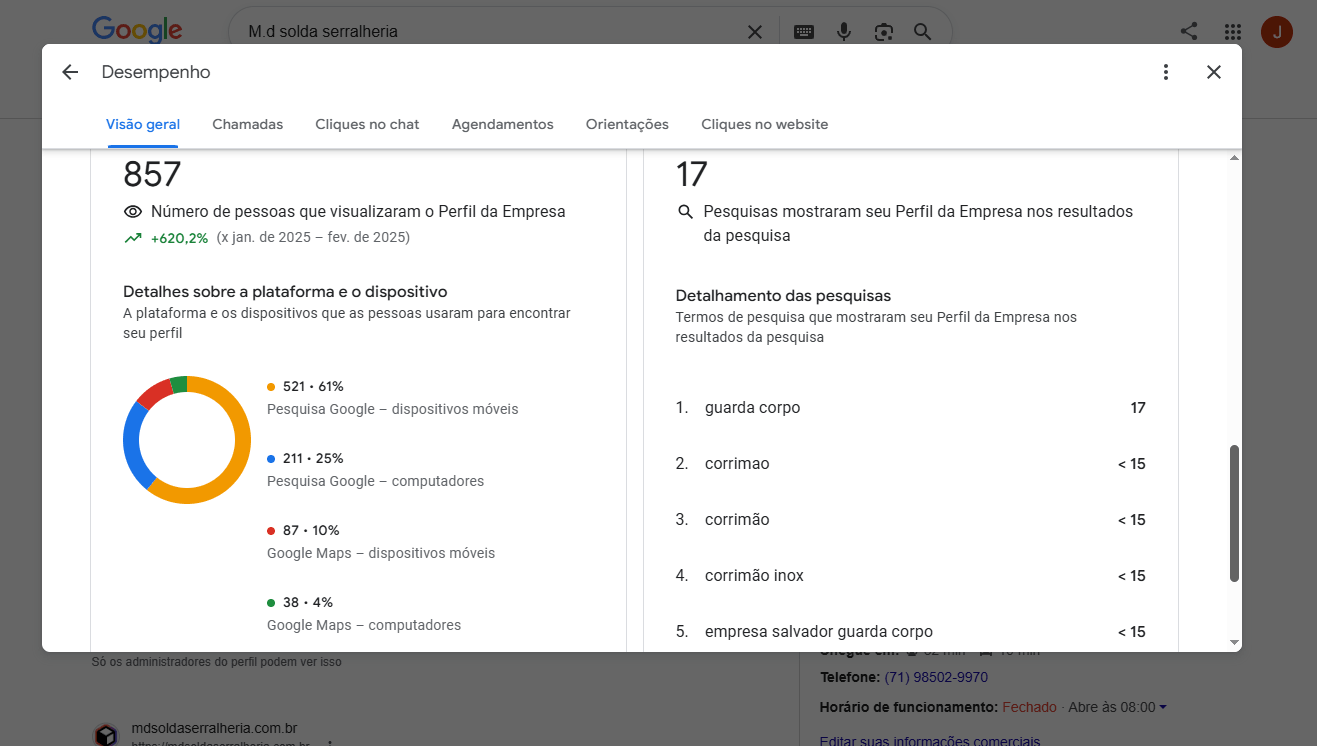Go to the Orientações tab
The image size is (1322, 746).
tap(627, 124)
